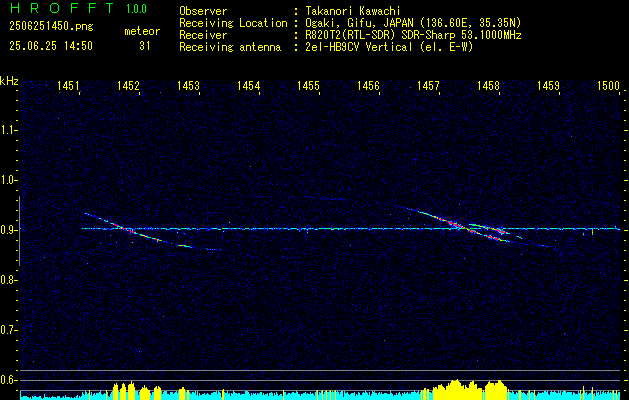Click time axis marker 1457

(x=428, y=85)
